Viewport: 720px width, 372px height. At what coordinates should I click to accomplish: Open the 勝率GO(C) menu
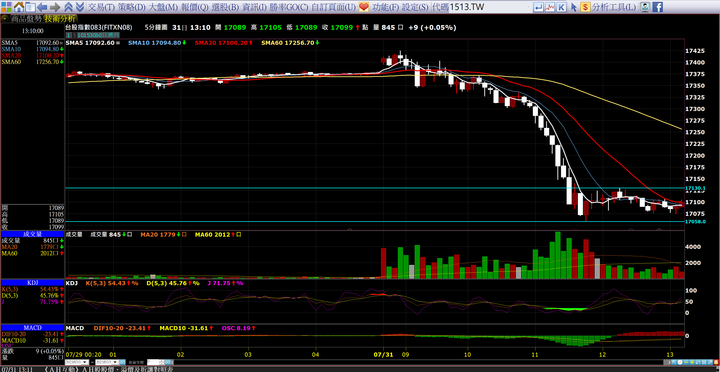tap(289, 7)
